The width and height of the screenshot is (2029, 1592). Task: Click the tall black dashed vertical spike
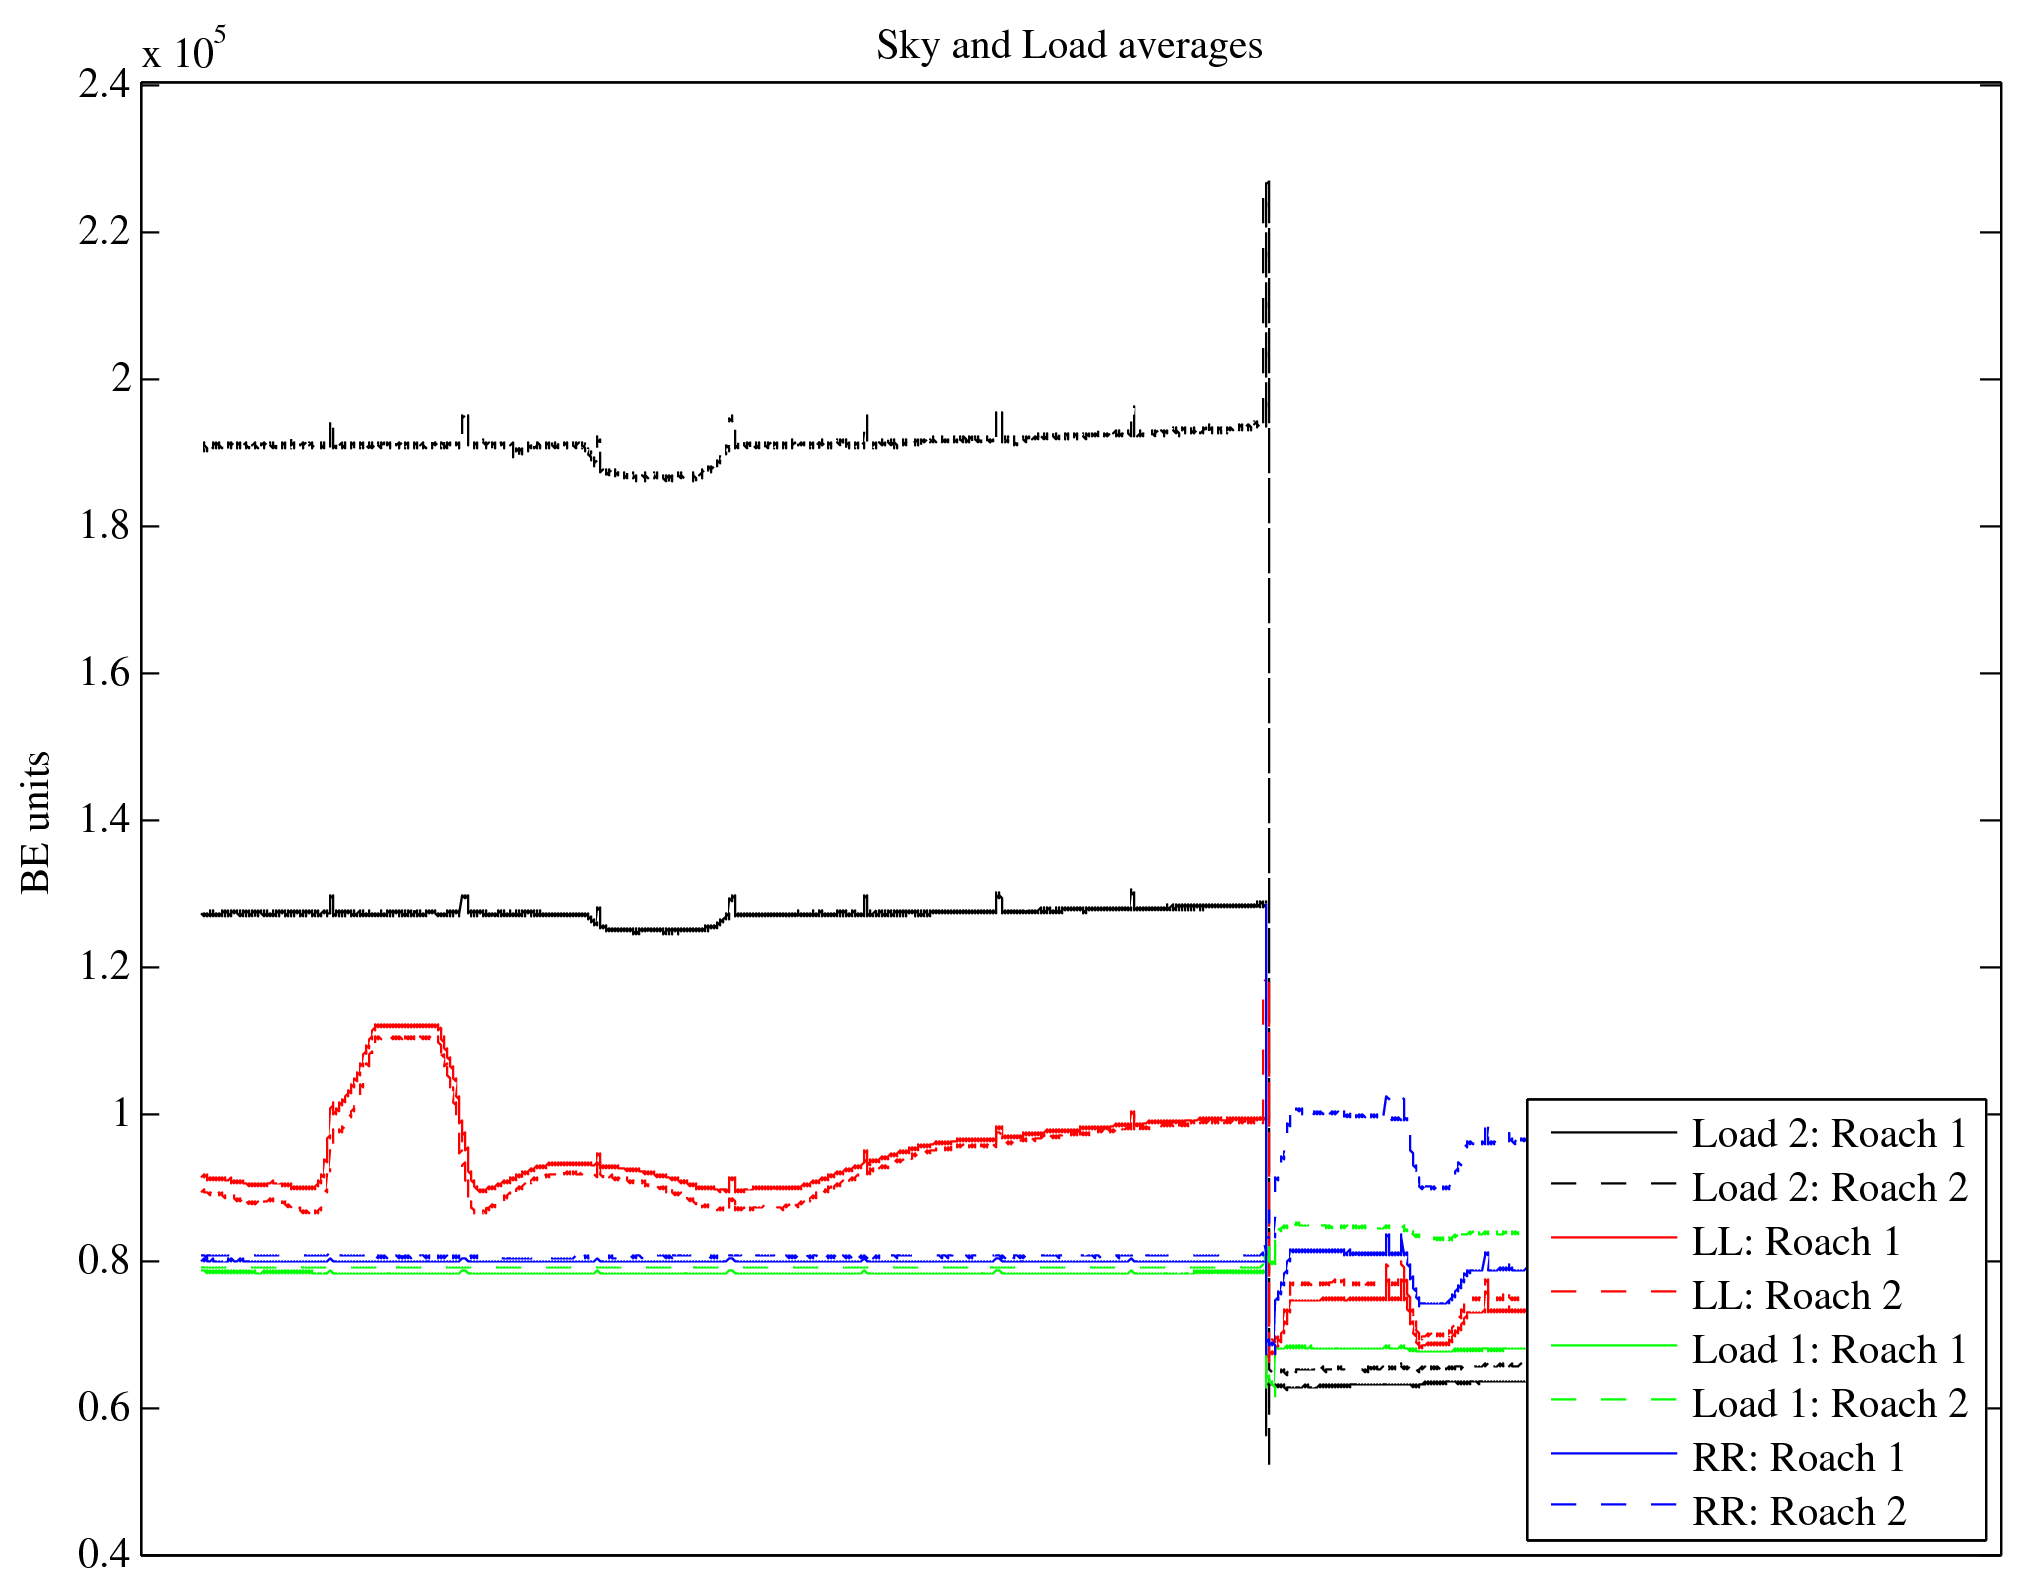[1267, 300]
